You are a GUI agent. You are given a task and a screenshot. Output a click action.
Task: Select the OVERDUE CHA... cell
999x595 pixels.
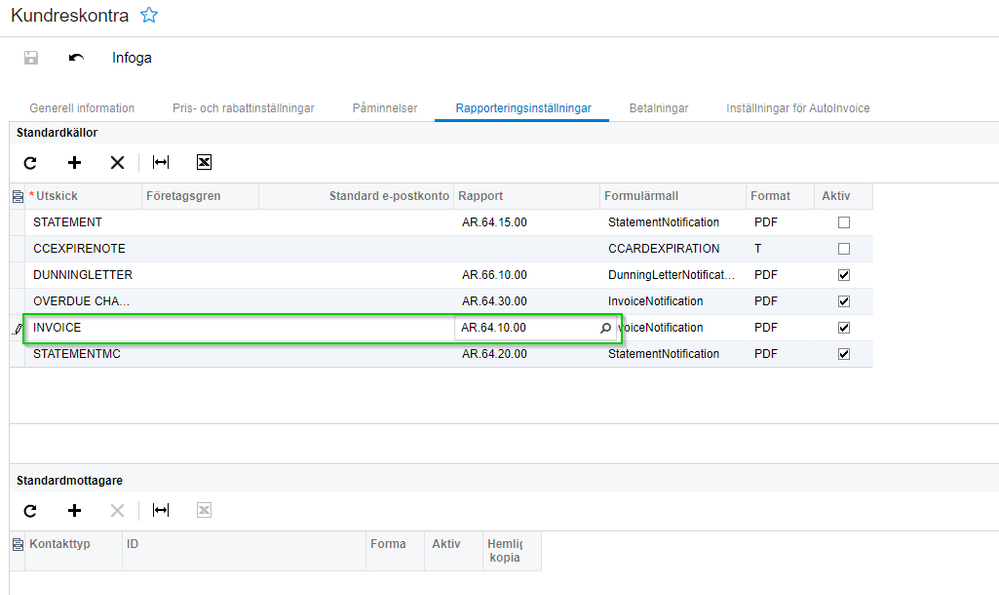[x=83, y=301]
